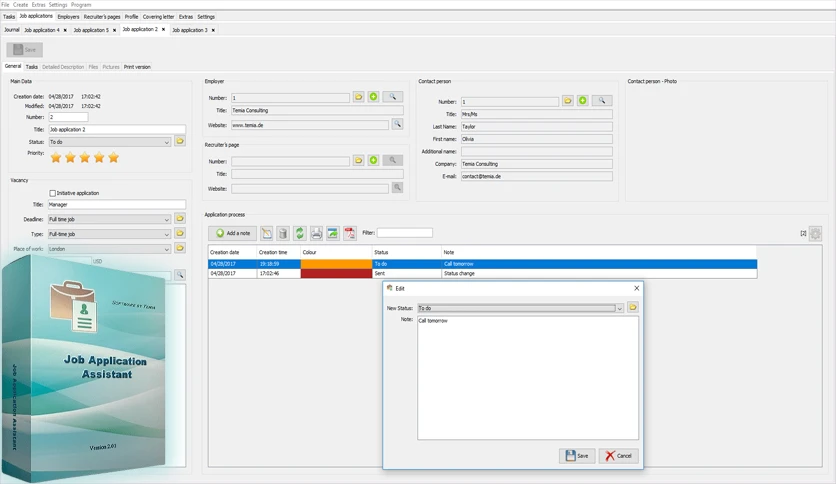Image resolution: width=836 pixels, height=484 pixels.
Task: Click the lookup icon beside recruiter's Website field
Action: coord(397,188)
